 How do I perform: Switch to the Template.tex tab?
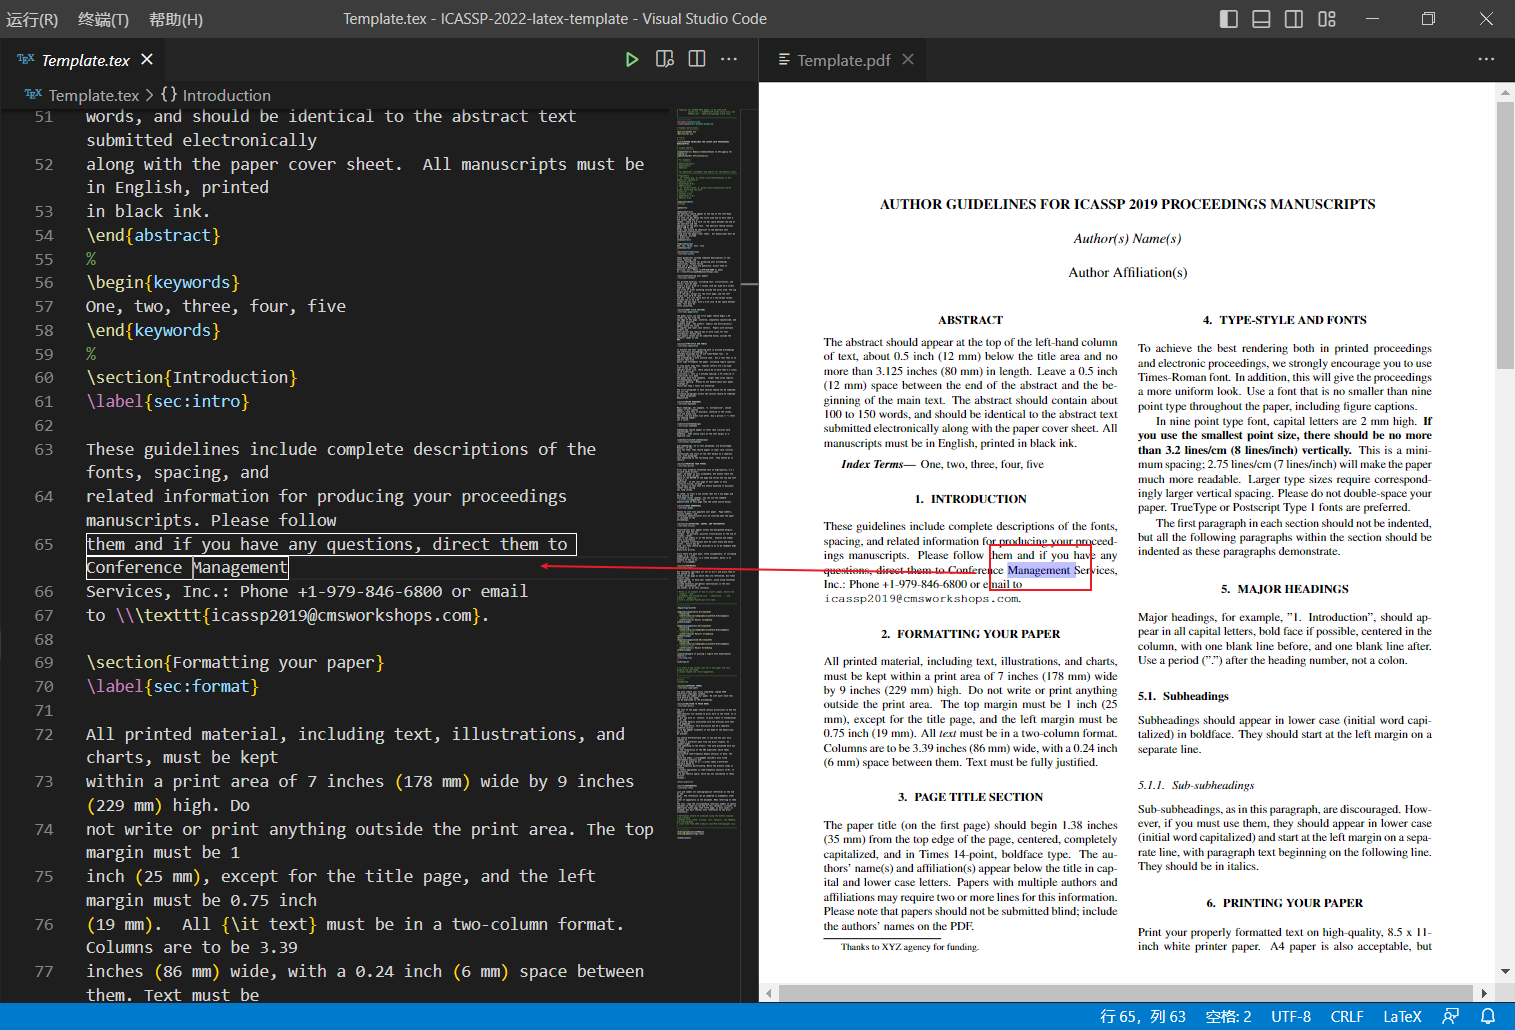pyautogui.click(x=86, y=60)
